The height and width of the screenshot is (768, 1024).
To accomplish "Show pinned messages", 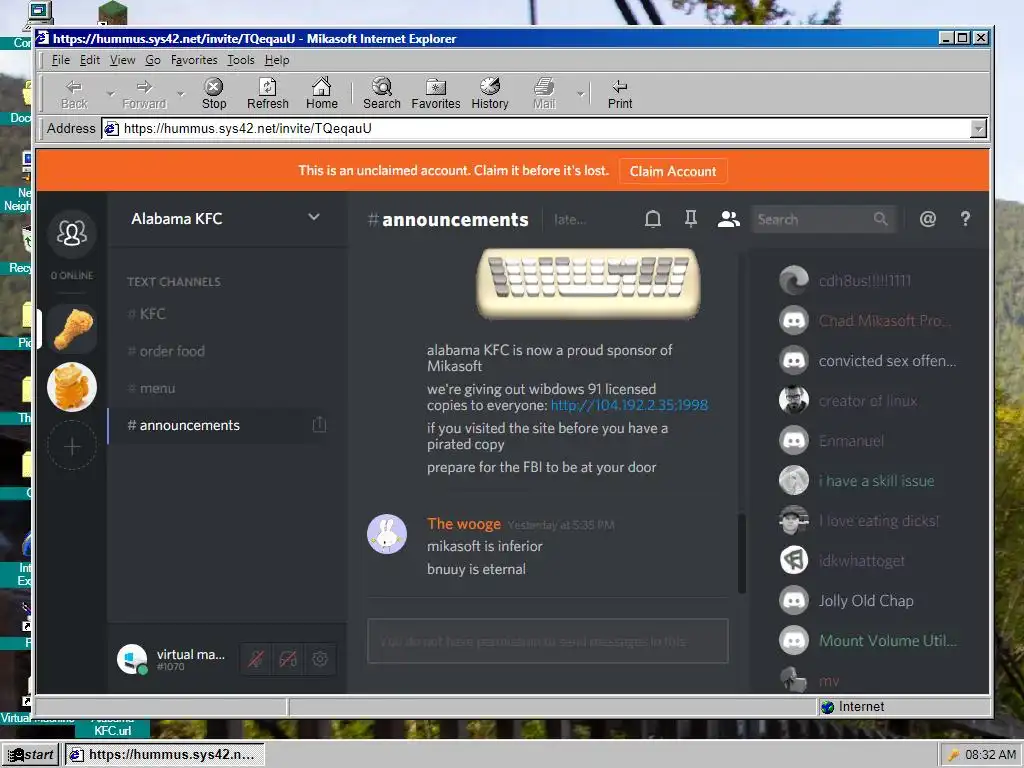I will (x=690, y=219).
